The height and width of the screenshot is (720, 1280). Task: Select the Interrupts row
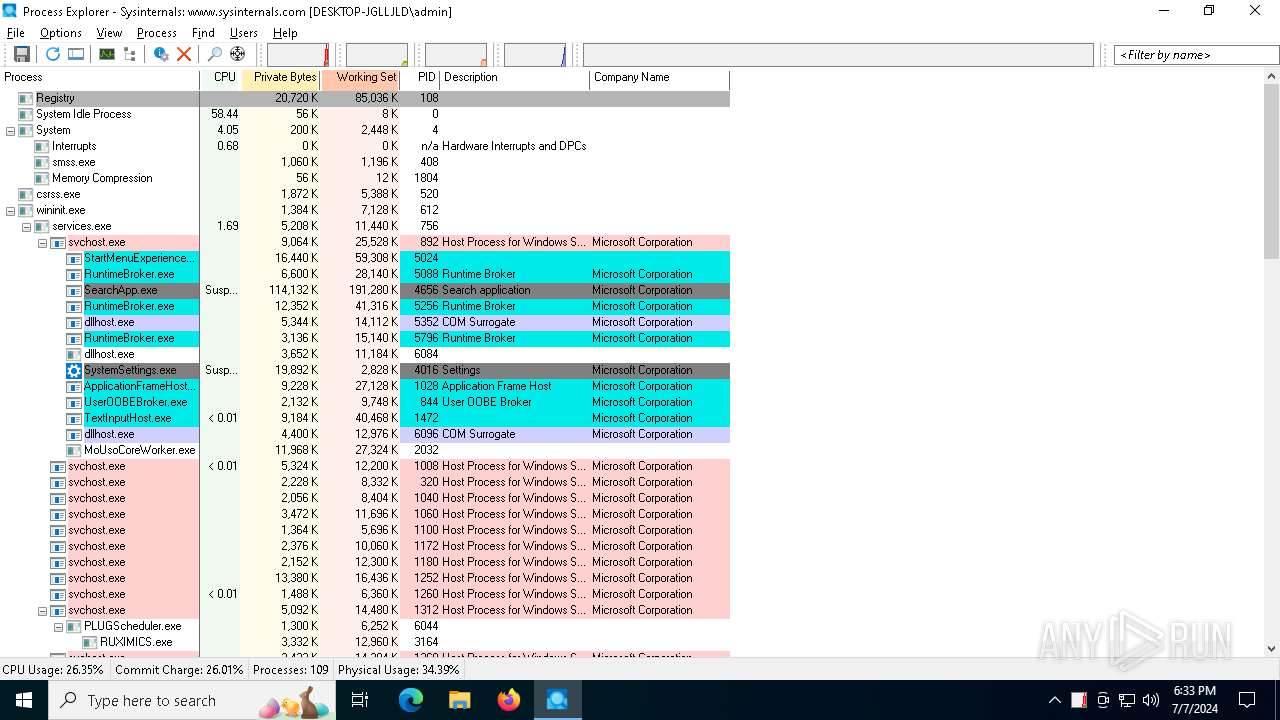click(365, 146)
